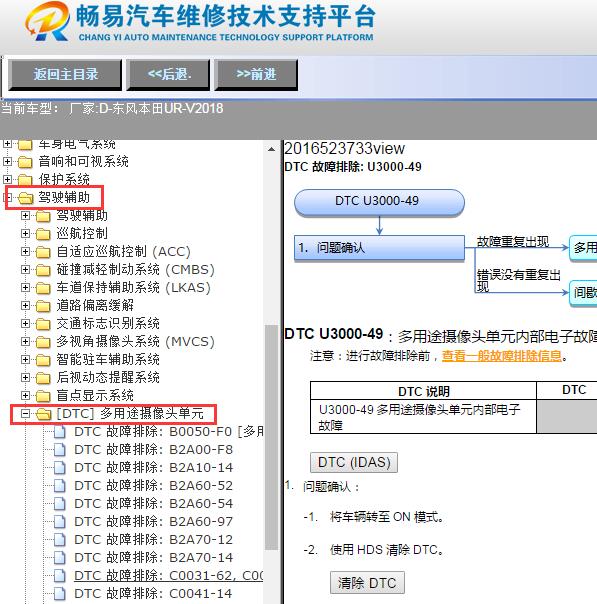Click the 自适应巡航控制 (ACC) folder icon
This screenshot has width=597, height=604.
pos(43,252)
